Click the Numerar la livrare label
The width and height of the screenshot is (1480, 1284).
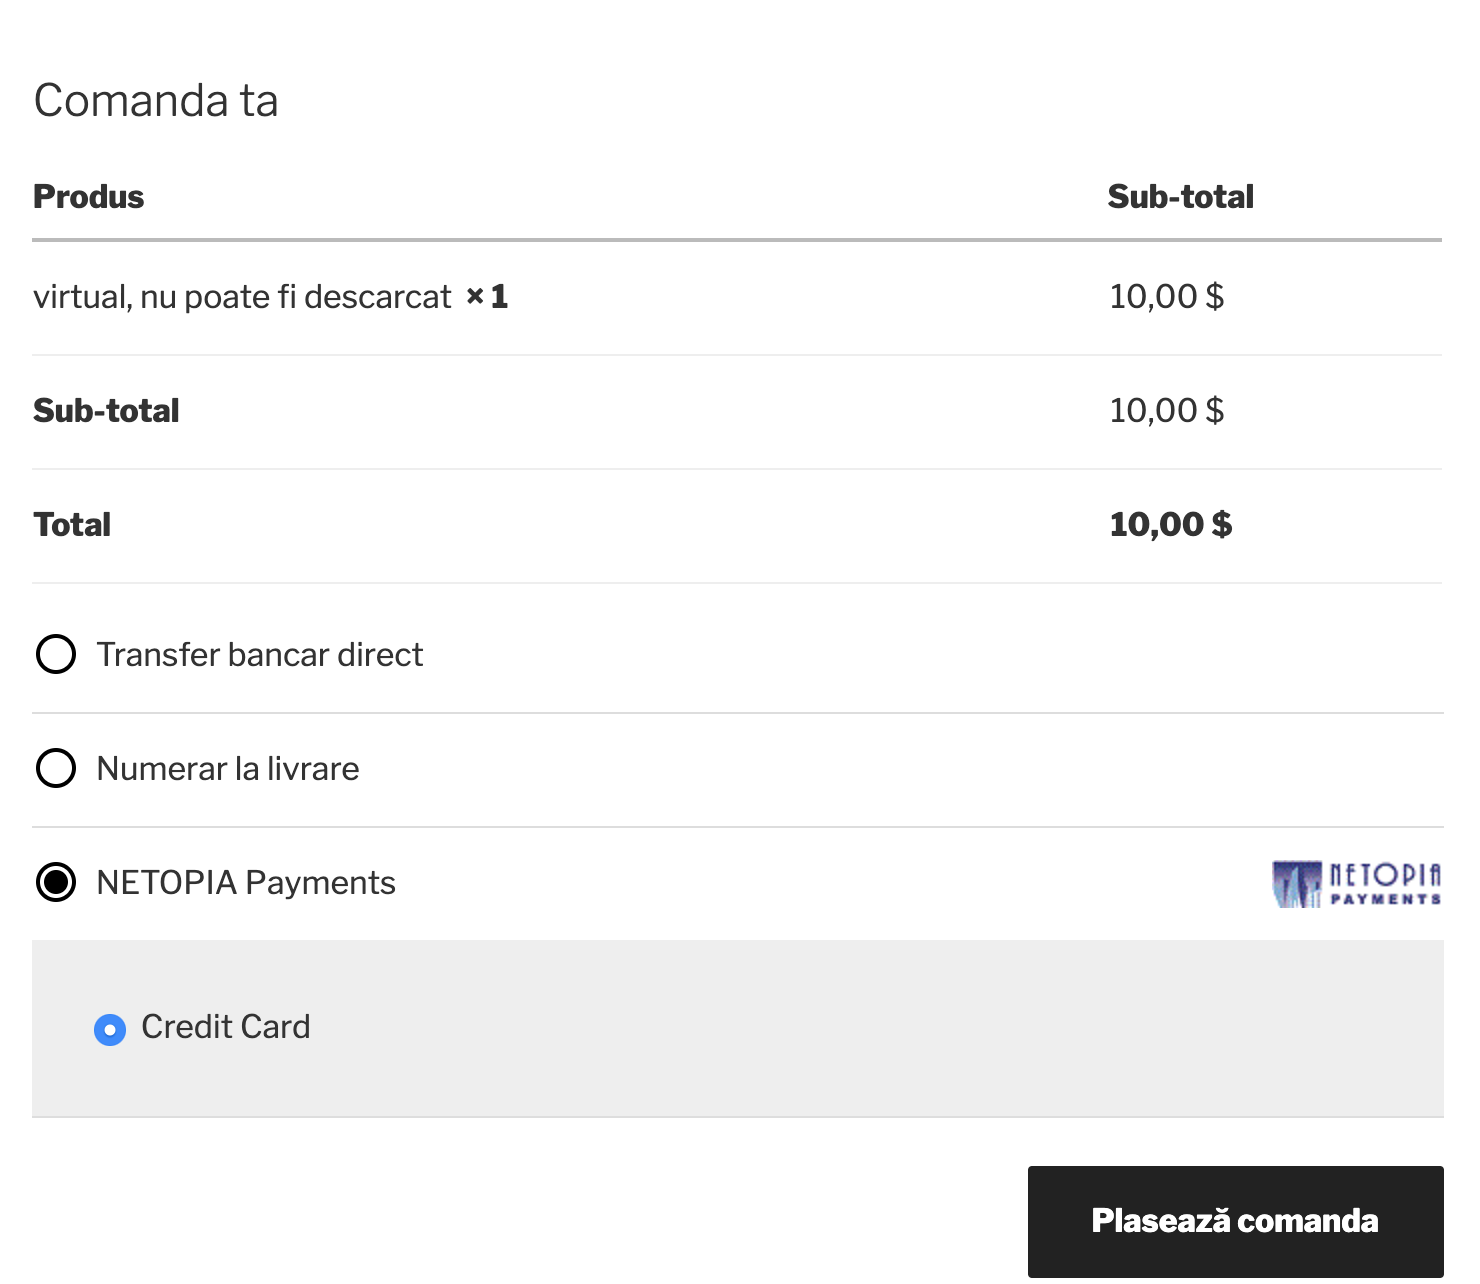click(228, 769)
